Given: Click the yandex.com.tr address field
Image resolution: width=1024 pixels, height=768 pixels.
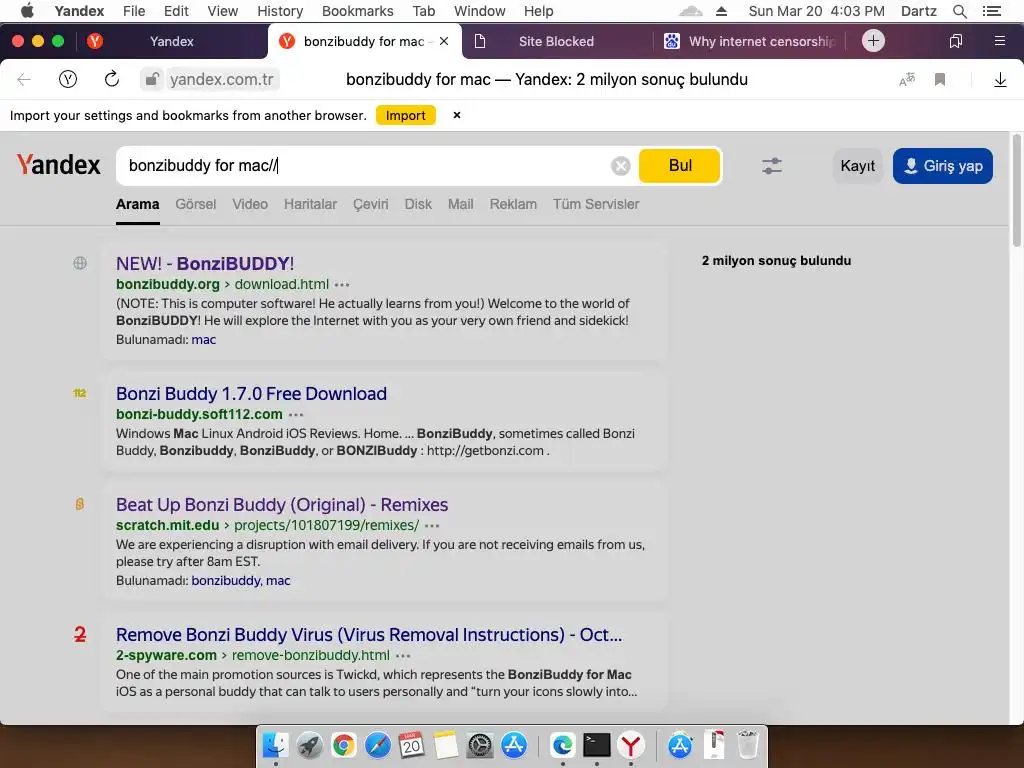Looking at the screenshot, I should point(221,80).
